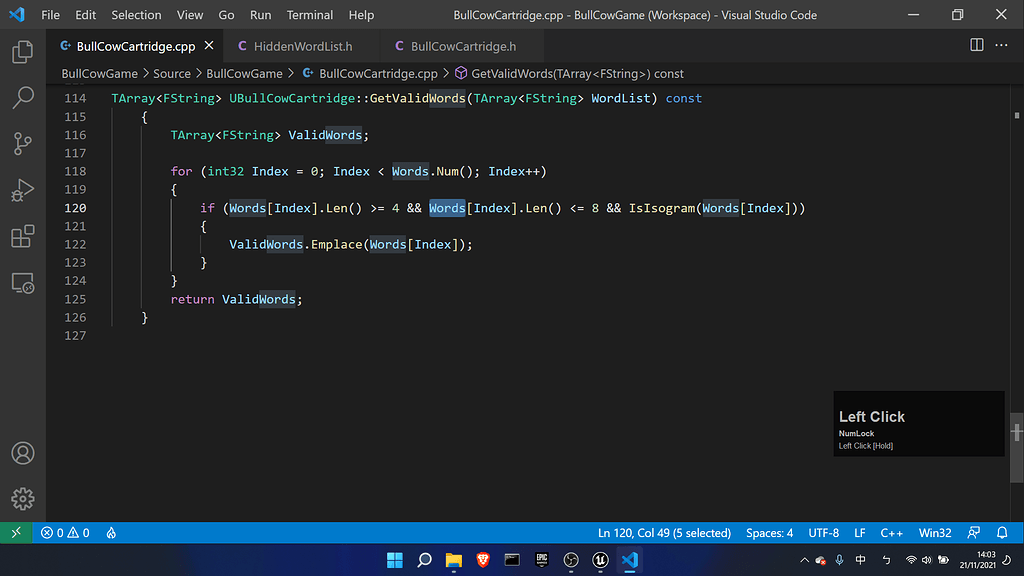Image resolution: width=1024 pixels, height=576 pixels.
Task: Open the Source Control view
Action: click(22, 143)
